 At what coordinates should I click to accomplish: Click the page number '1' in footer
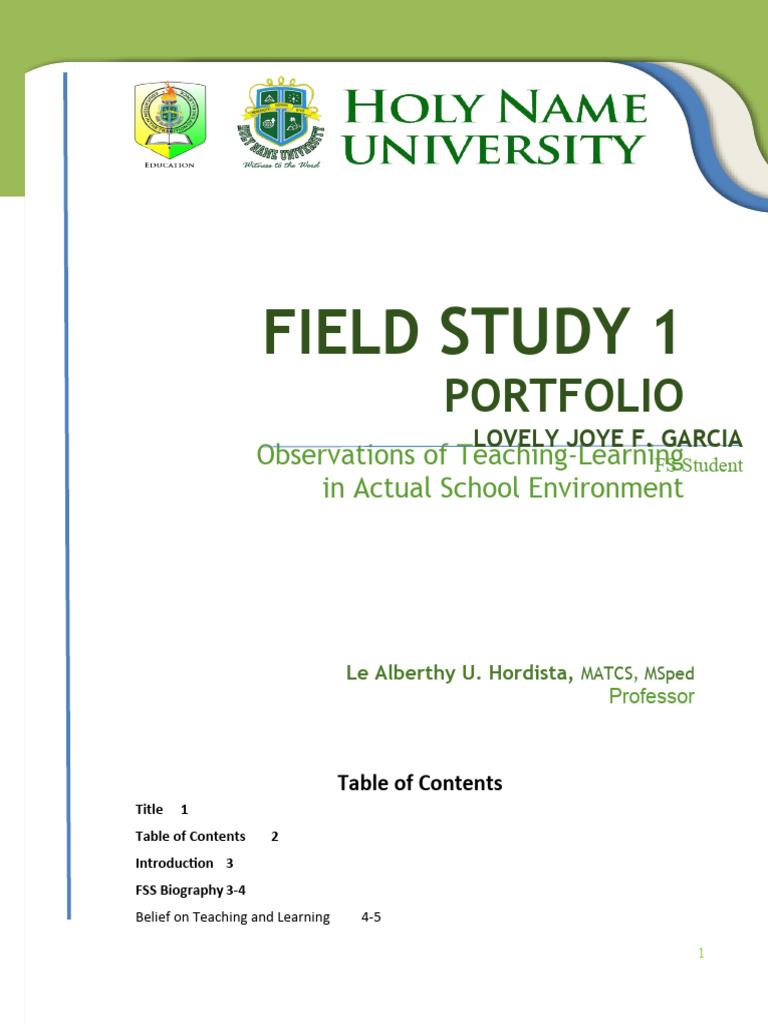pyautogui.click(x=701, y=953)
